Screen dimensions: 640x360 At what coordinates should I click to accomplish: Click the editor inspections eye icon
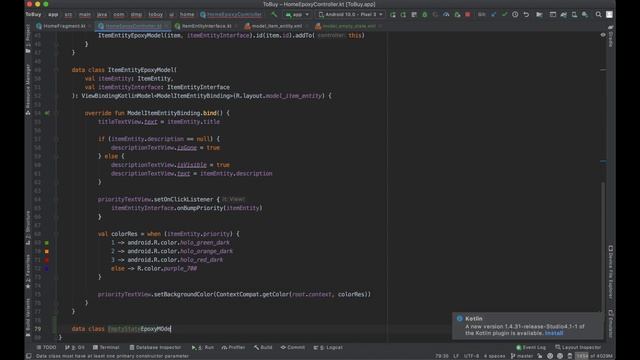click(603, 35)
